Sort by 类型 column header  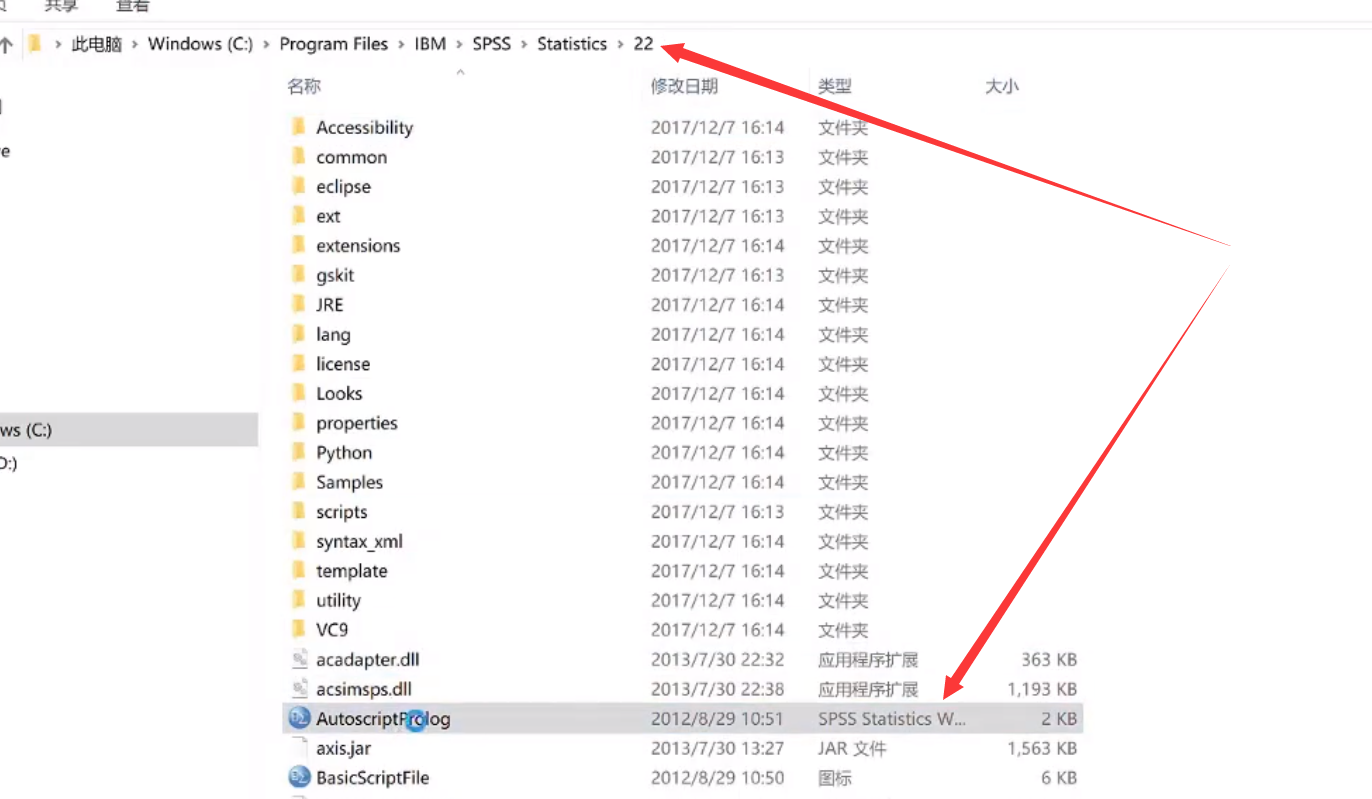pyautogui.click(x=835, y=86)
